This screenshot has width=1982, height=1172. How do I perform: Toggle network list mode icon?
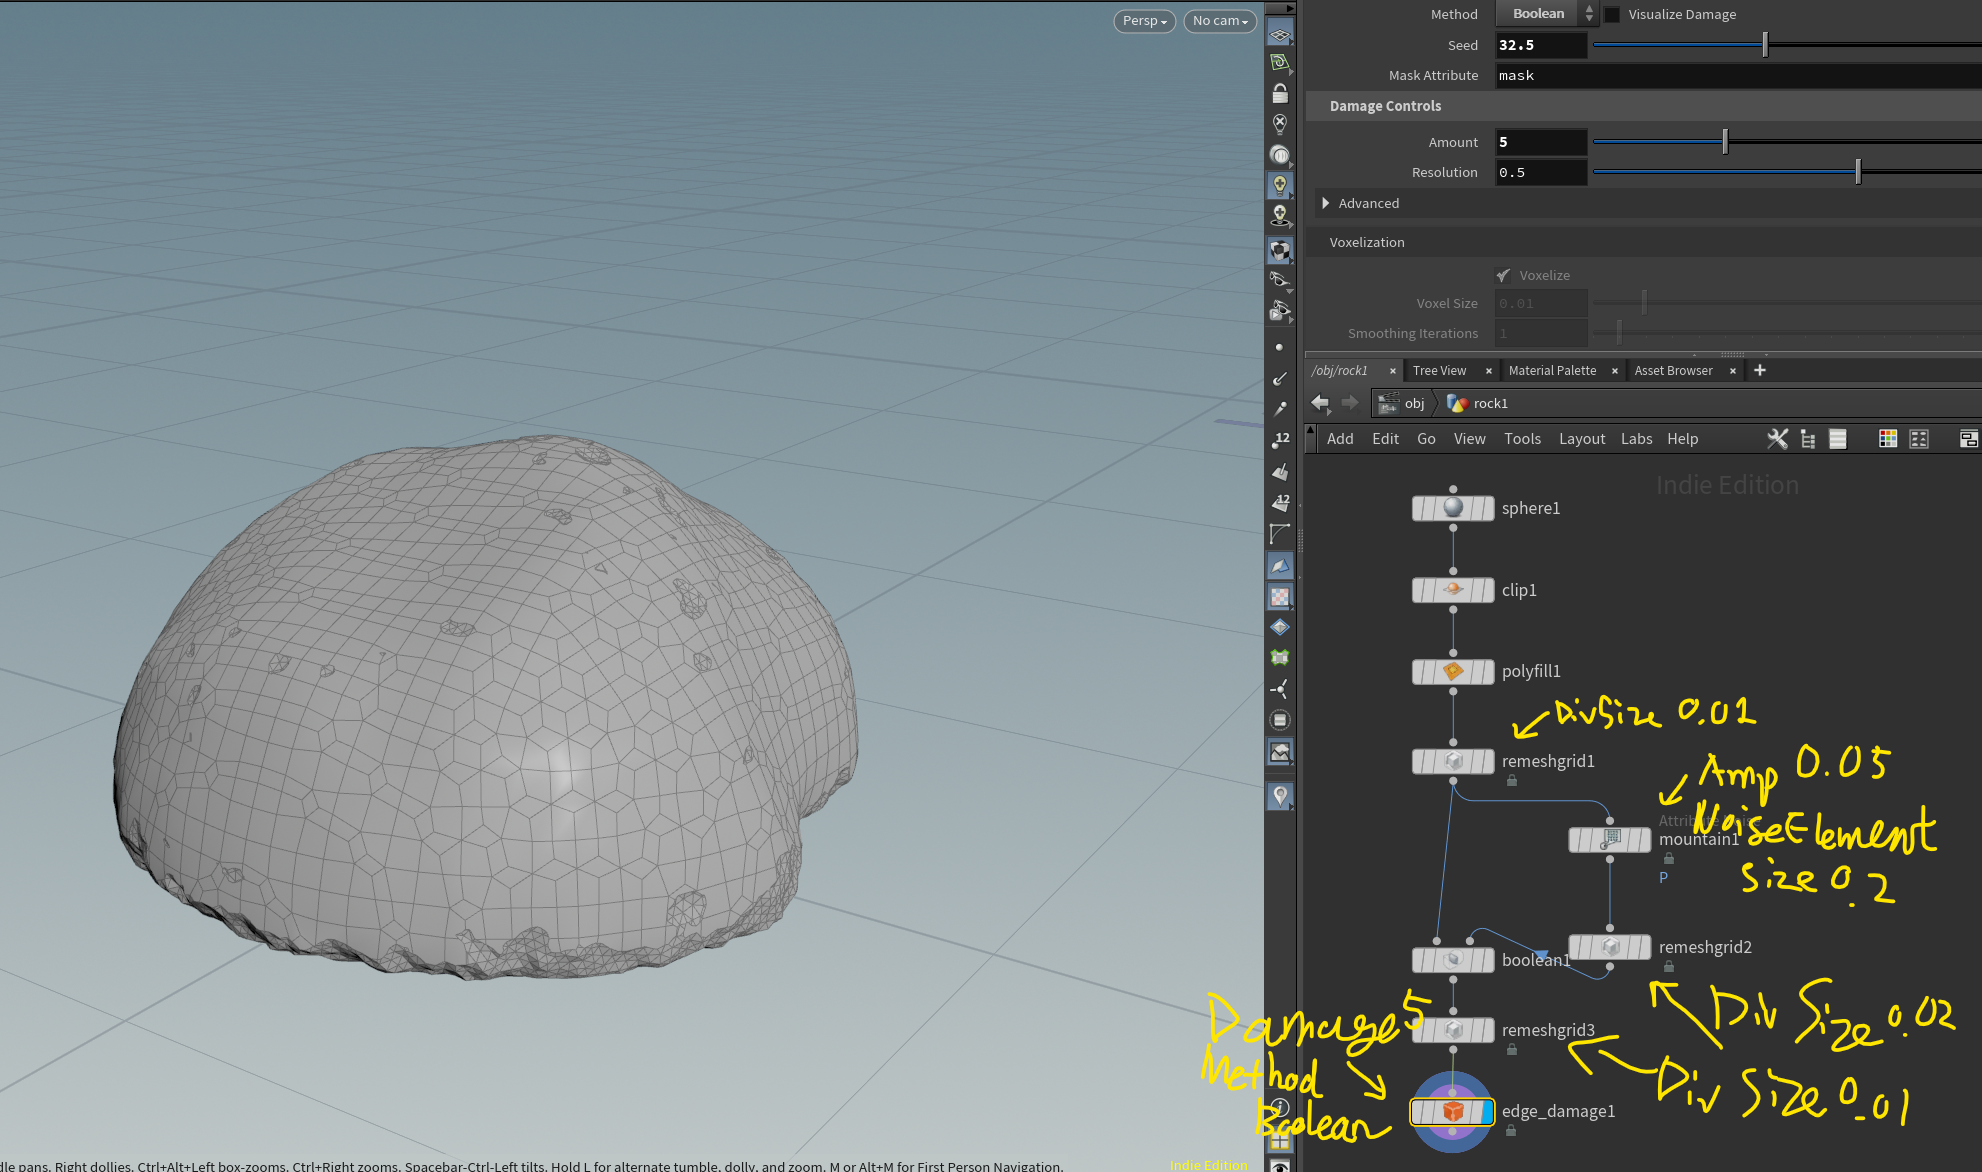click(1838, 439)
